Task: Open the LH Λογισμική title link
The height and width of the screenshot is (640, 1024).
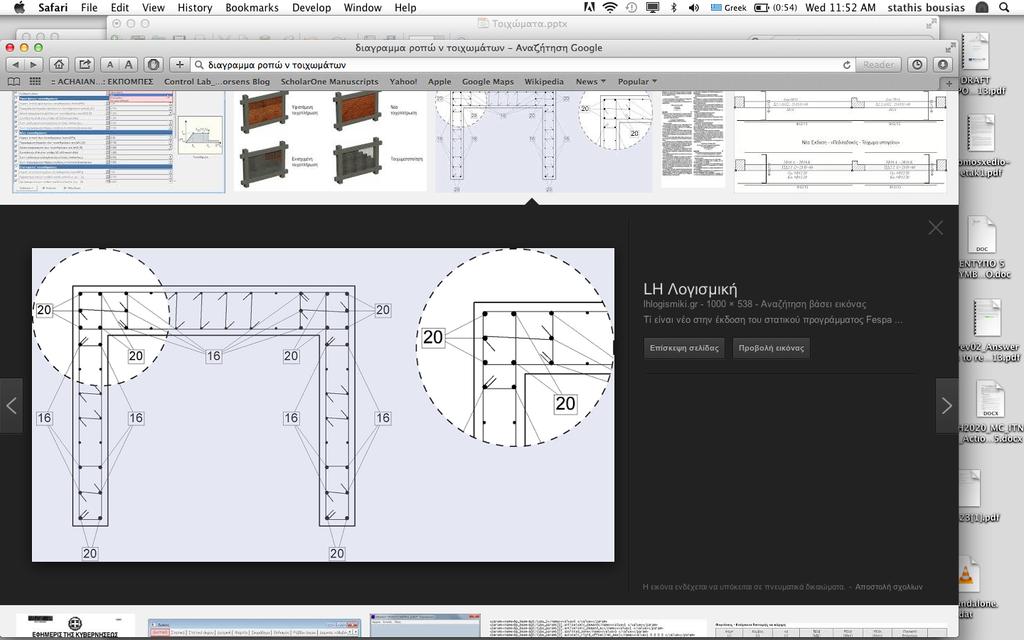Action: (690, 289)
